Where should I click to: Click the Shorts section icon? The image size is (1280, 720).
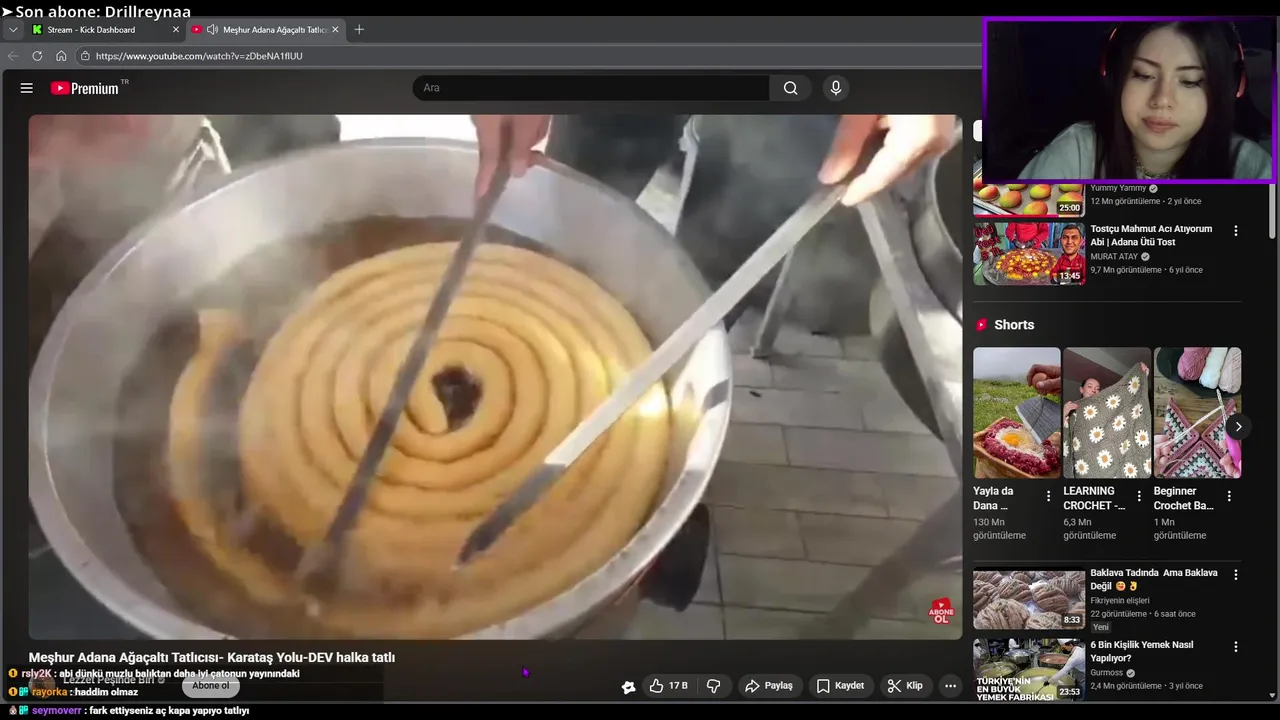981,325
